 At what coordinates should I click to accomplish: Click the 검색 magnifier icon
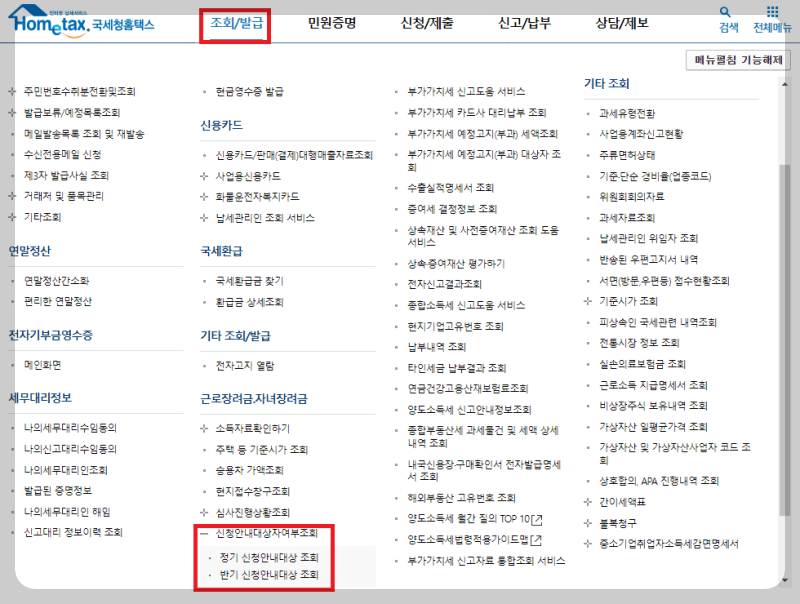(x=724, y=12)
